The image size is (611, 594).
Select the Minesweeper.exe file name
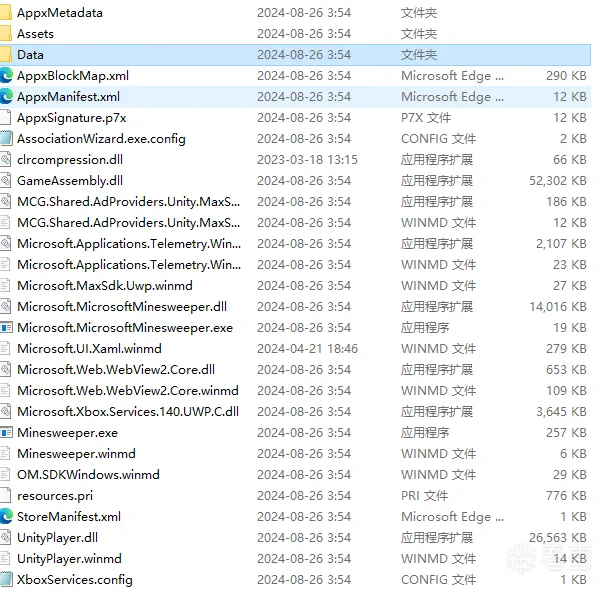coord(67,433)
